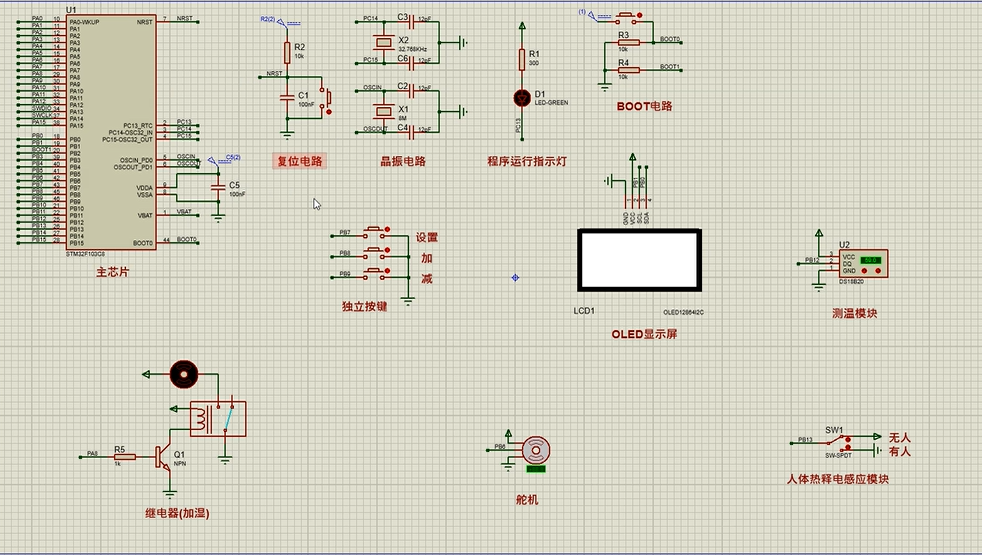Image resolution: width=982 pixels, height=555 pixels.
Task: Click the OLED显示屏 label
Action: (x=644, y=334)
